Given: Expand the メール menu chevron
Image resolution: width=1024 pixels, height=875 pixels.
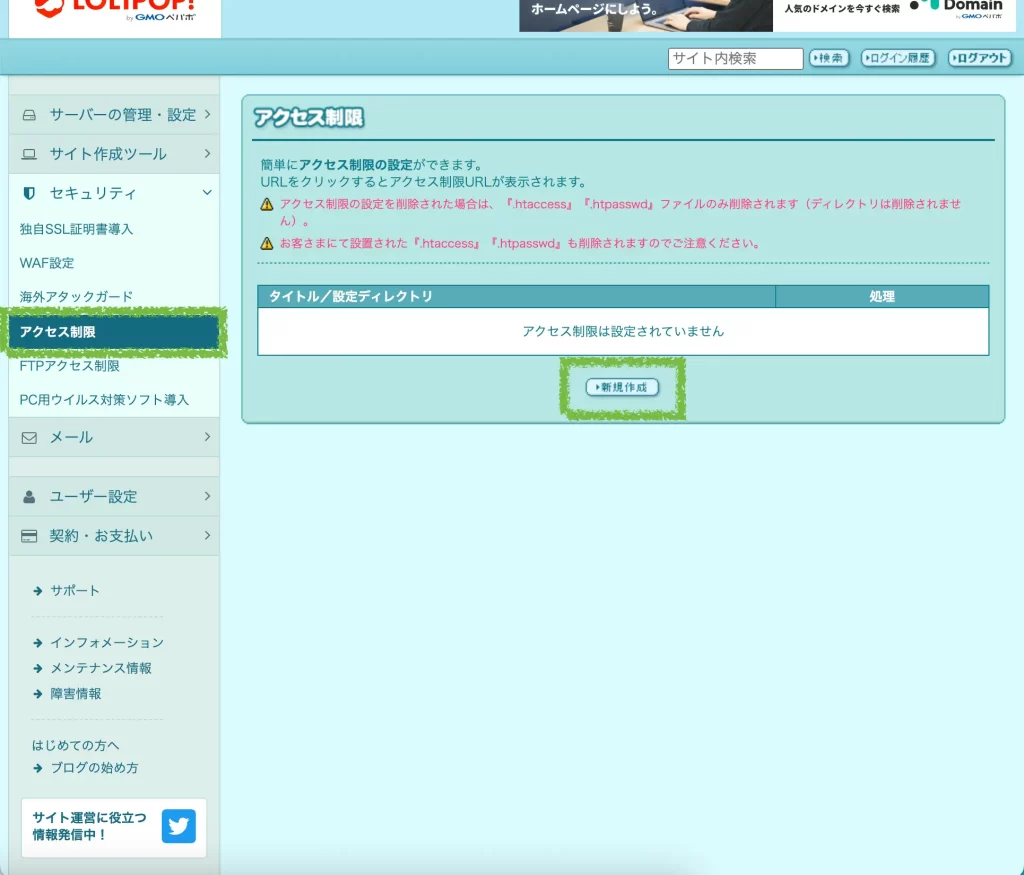Looking at the screenshot, I should (x=206, y=437).
